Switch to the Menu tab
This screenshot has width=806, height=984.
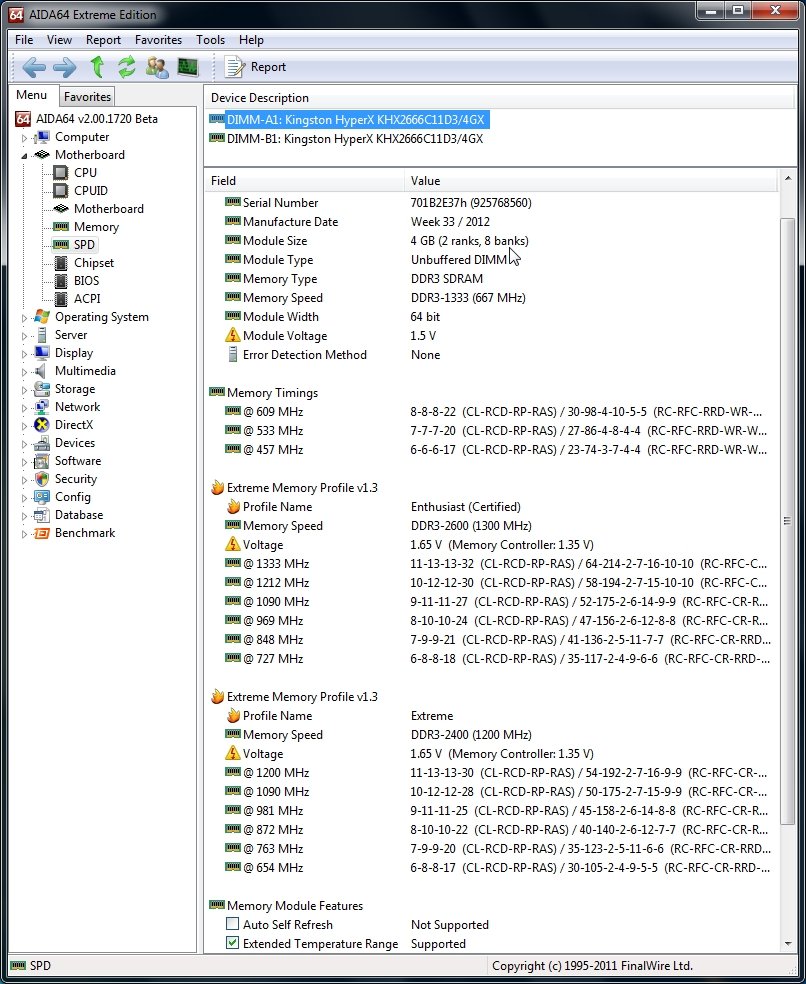[x=31, y=95]
